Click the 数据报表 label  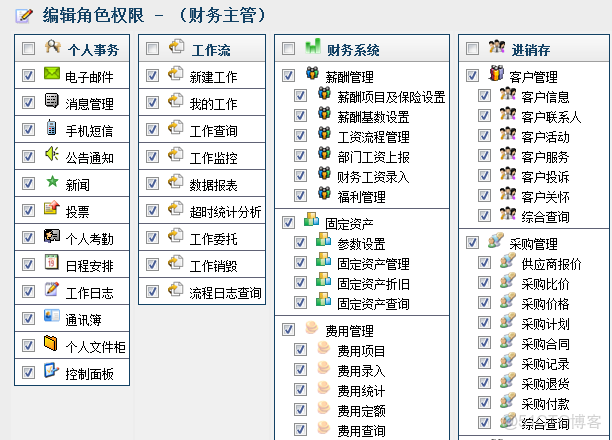point(213,185)
